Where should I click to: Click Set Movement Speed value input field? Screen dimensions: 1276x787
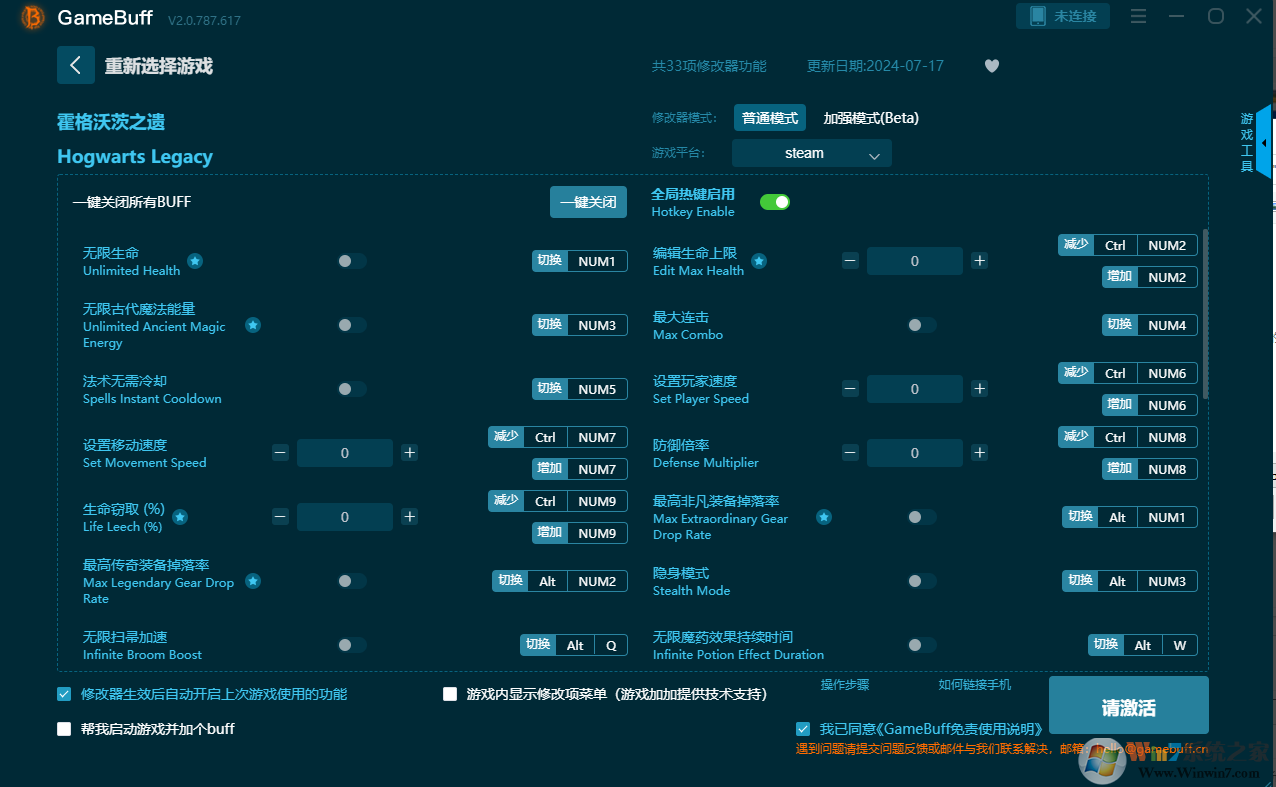point(345,453)
